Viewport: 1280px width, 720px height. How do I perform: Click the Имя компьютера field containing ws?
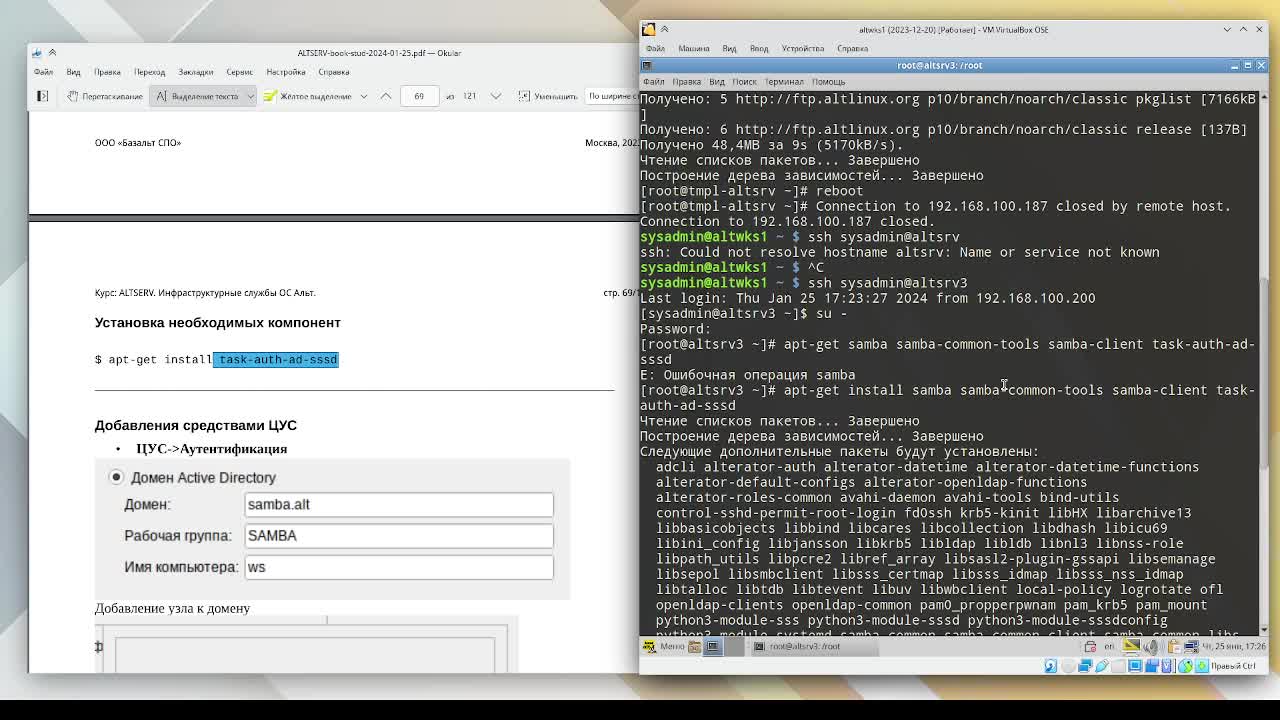pos(398,567)
